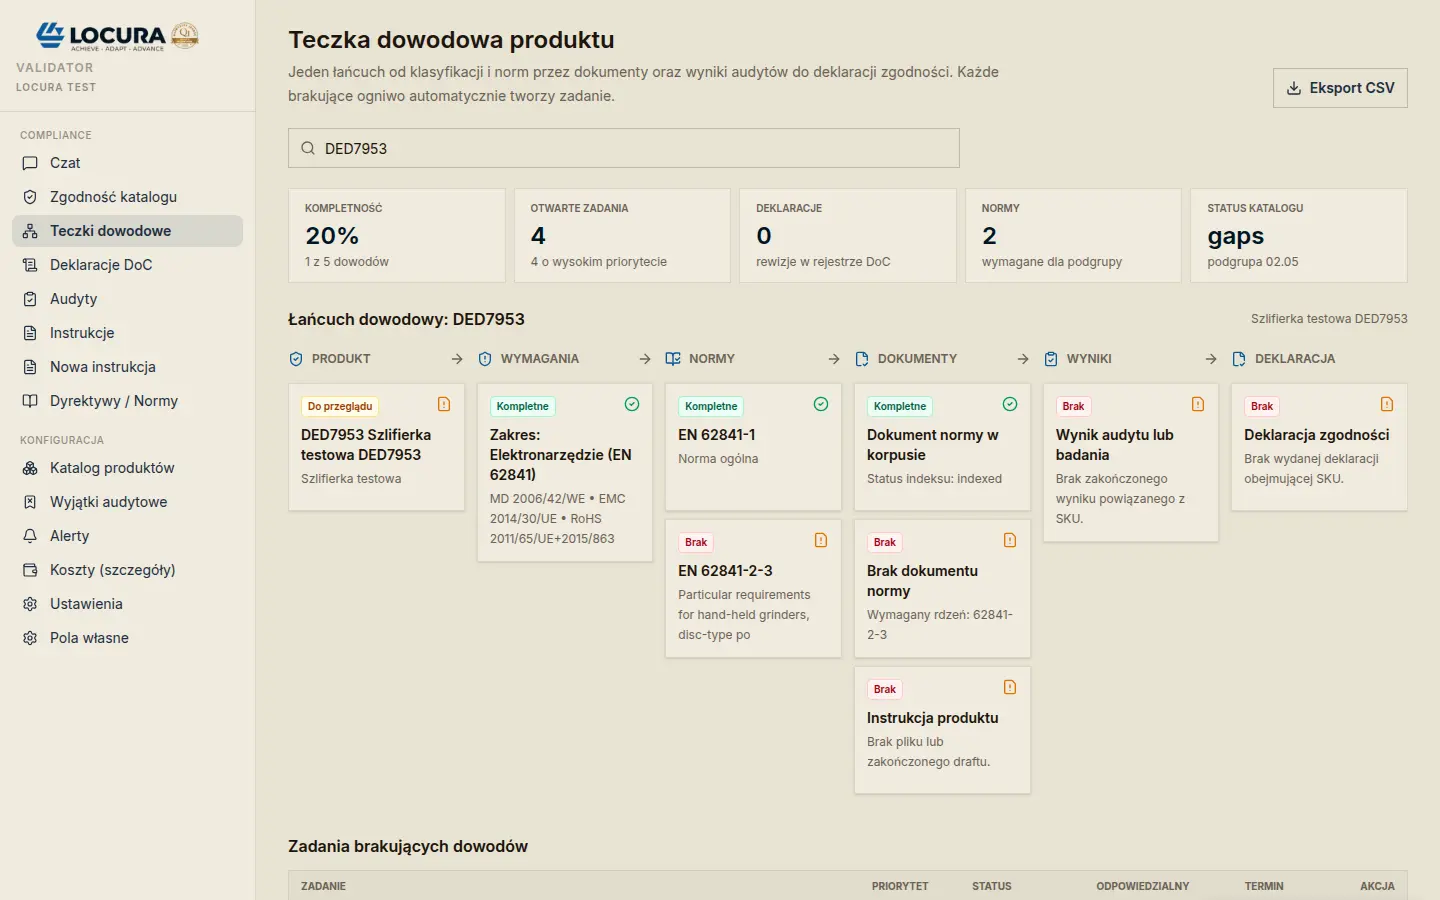Click 'Brak' badge on EN 62841-2-3 card

tap(696, 542)
